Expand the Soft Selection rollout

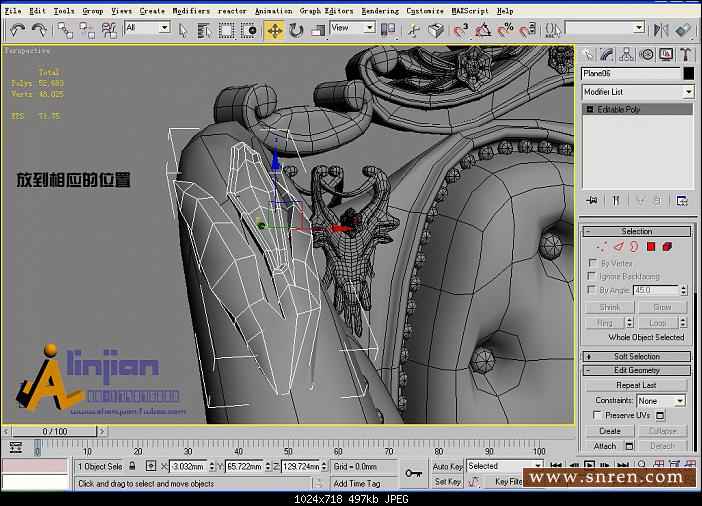636,356
